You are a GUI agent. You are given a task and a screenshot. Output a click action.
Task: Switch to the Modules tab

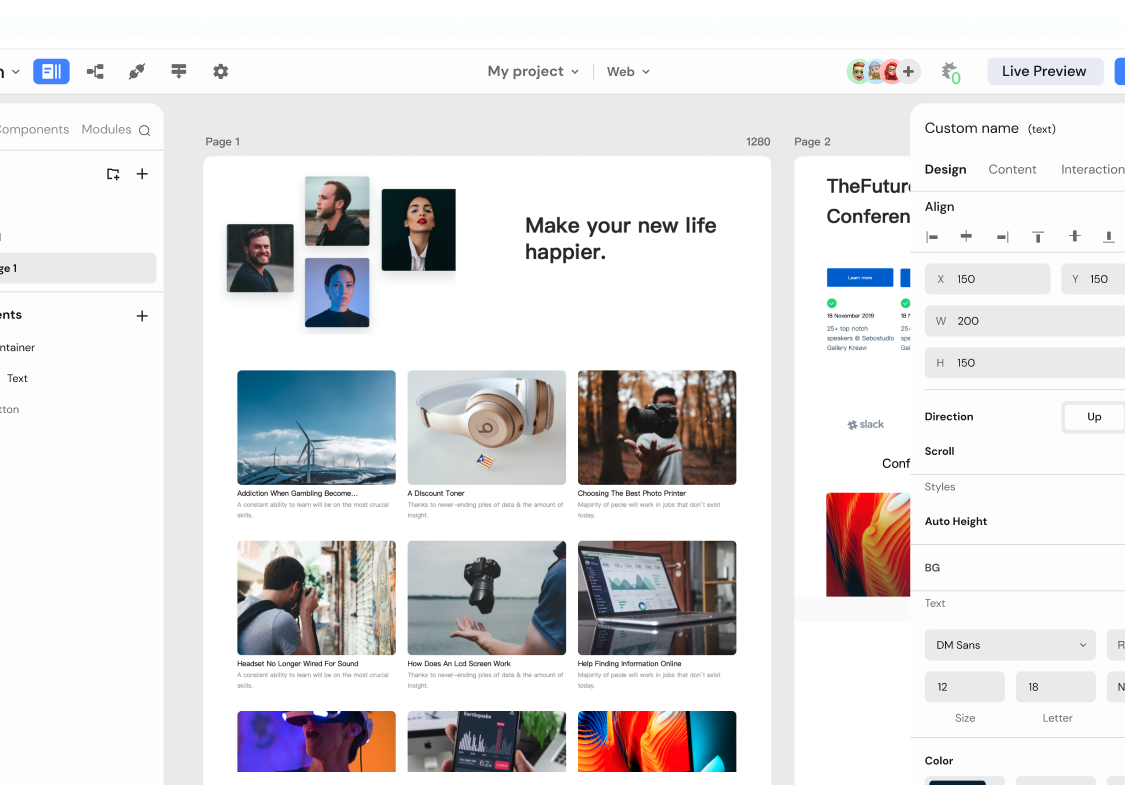106,129
